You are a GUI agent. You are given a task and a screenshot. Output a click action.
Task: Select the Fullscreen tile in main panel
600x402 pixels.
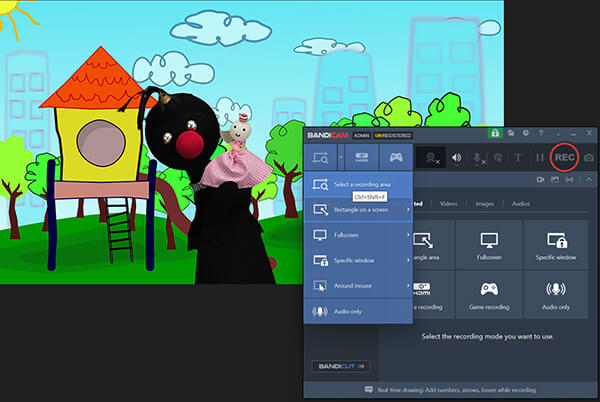click(x=489, y=246)
